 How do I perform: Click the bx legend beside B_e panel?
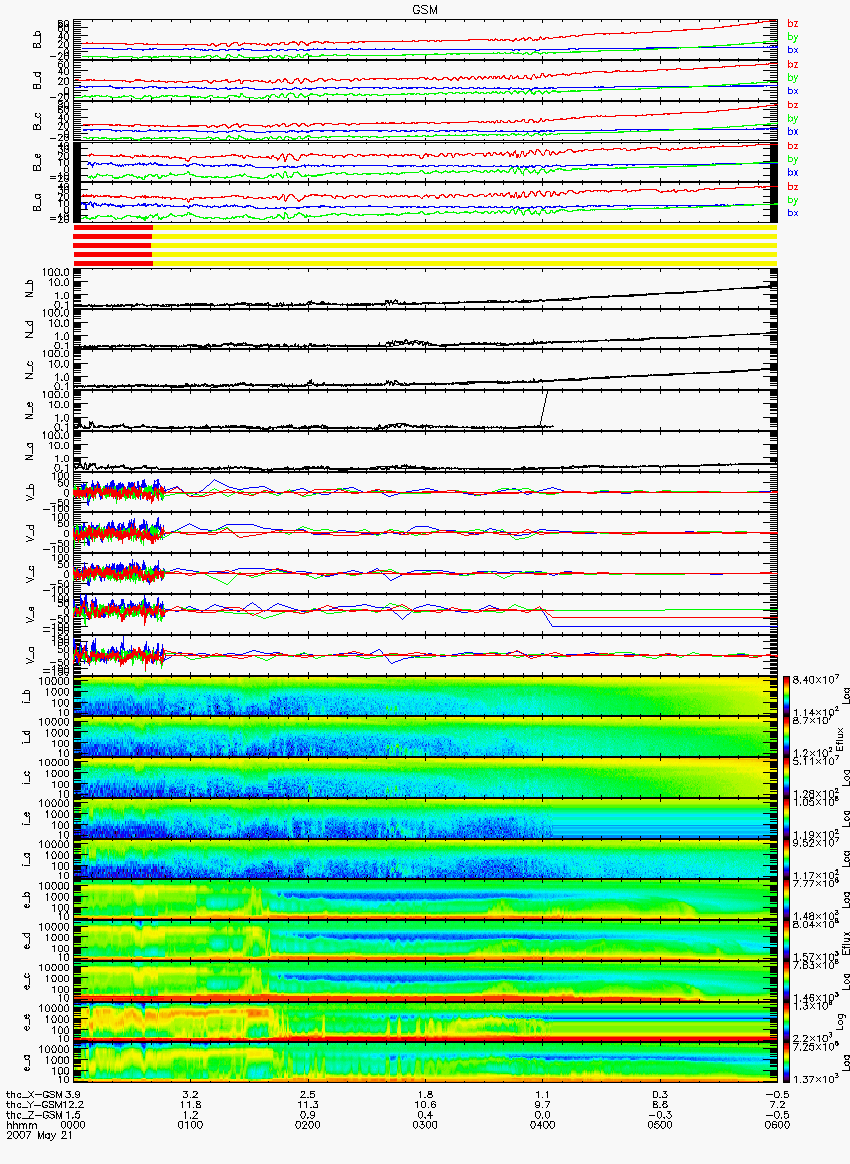(x=793, y=172)
